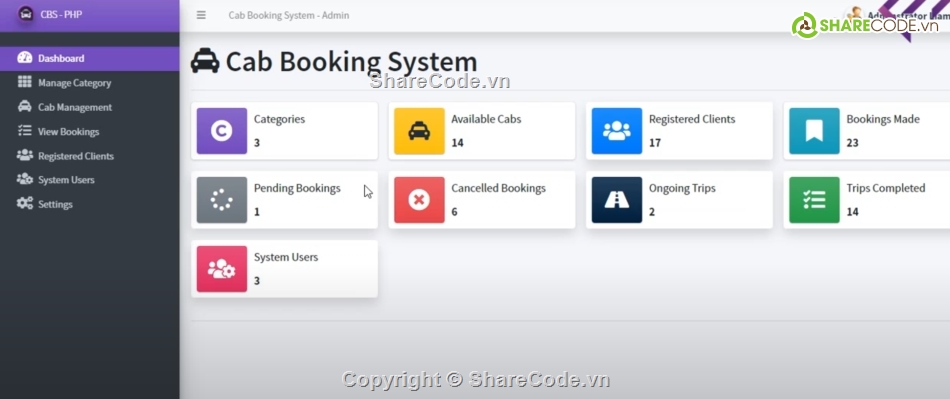Click the red Cancelled Bookings X icon
The image size is (950, 399).
pos(419,200)
